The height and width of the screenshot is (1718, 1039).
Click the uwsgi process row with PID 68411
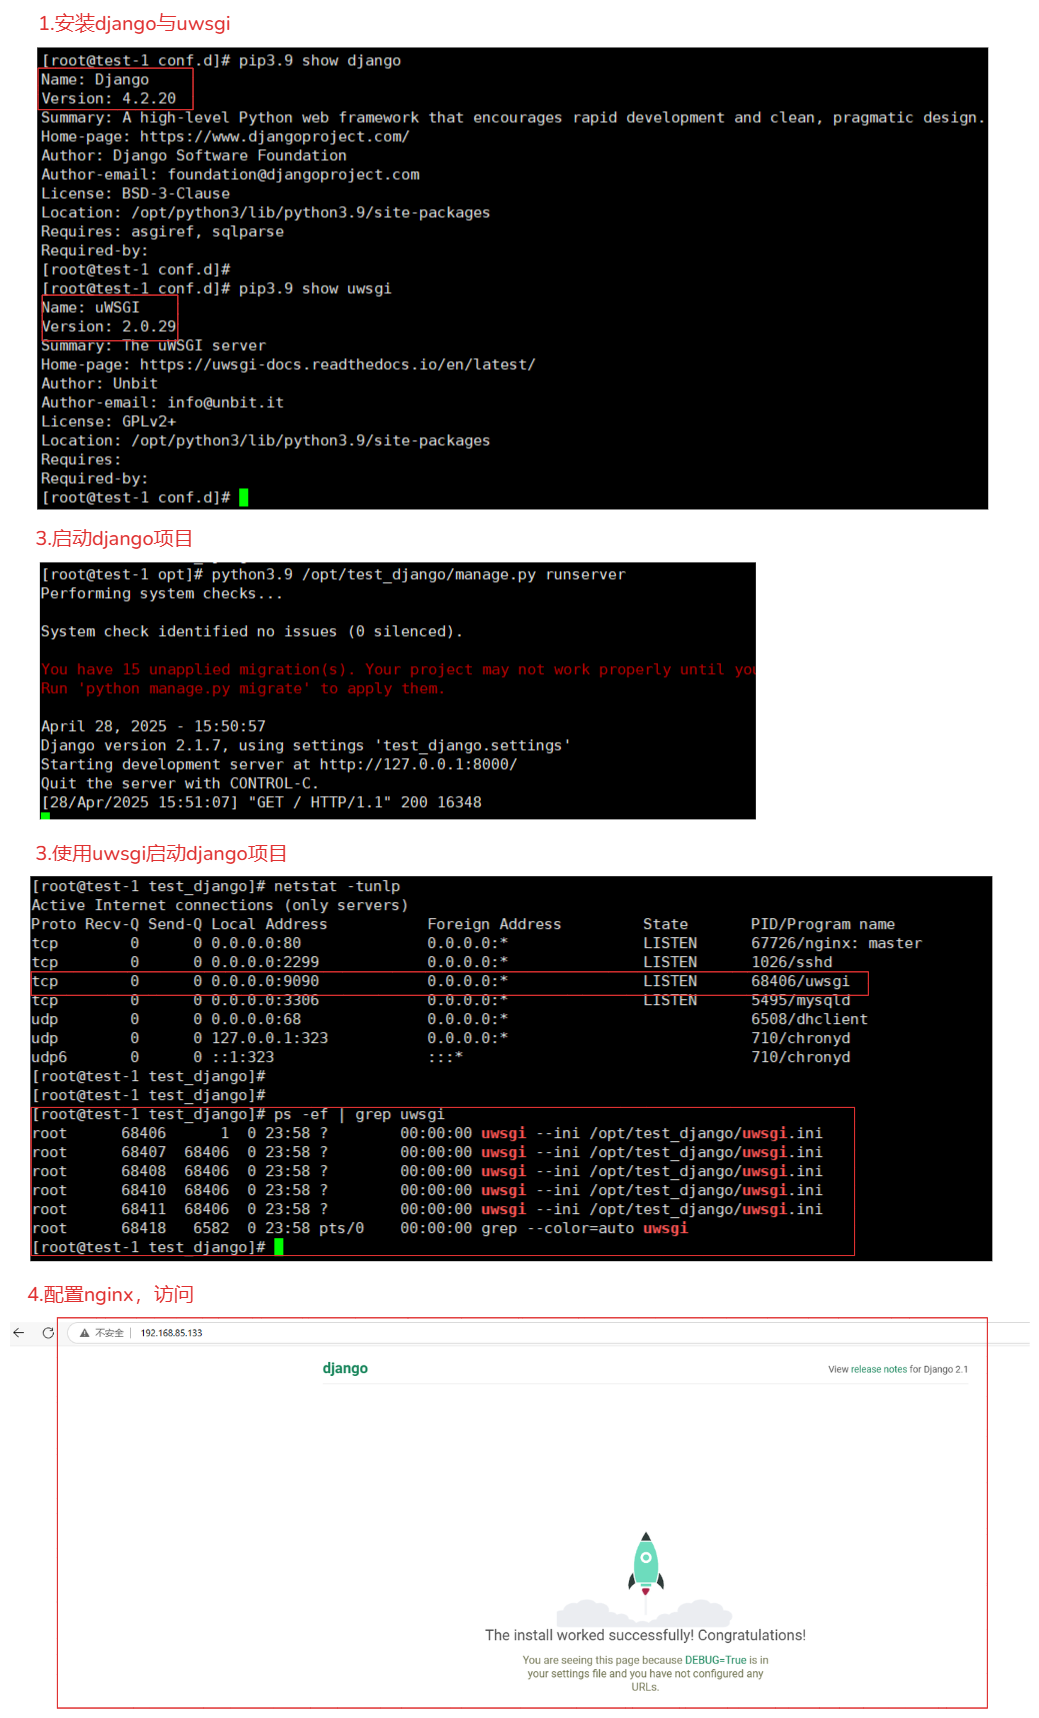coord(427,1209)
